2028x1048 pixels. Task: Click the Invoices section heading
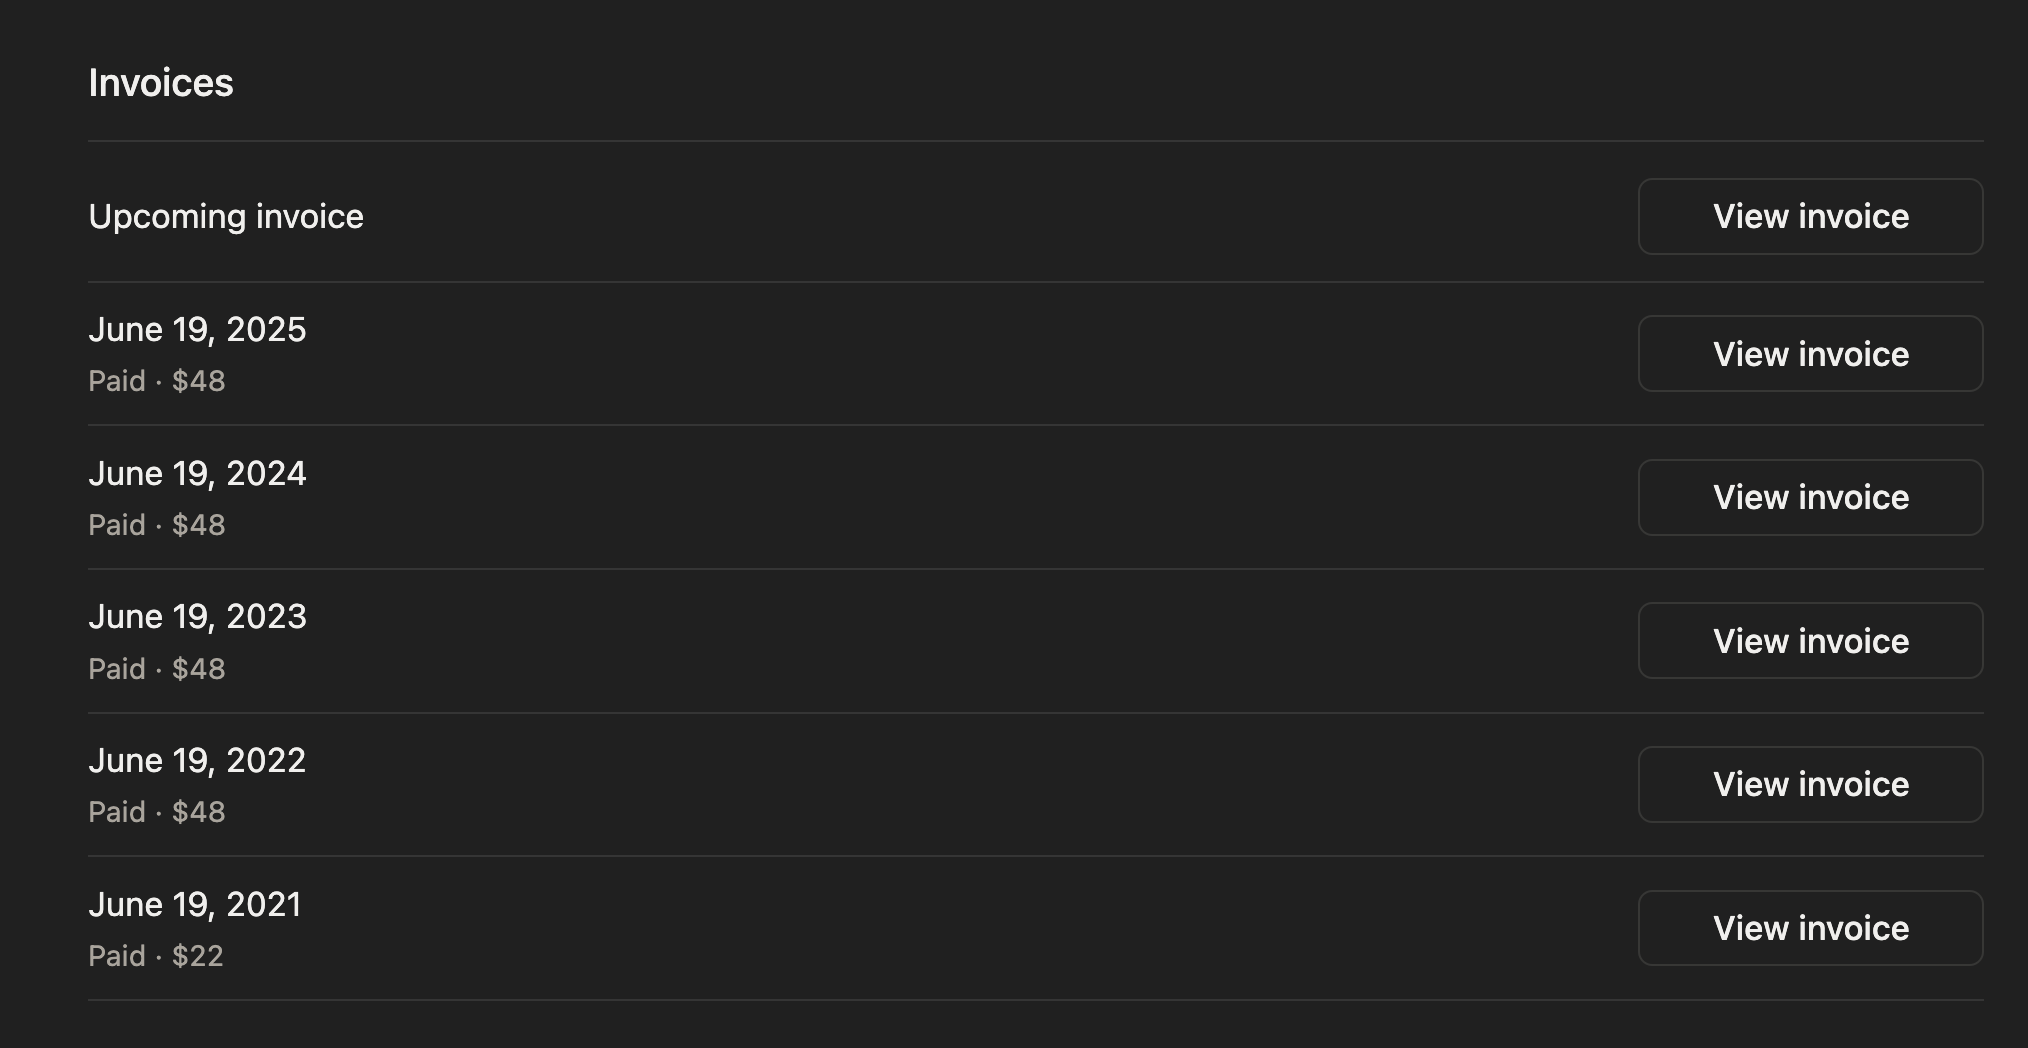click(161, 83)
